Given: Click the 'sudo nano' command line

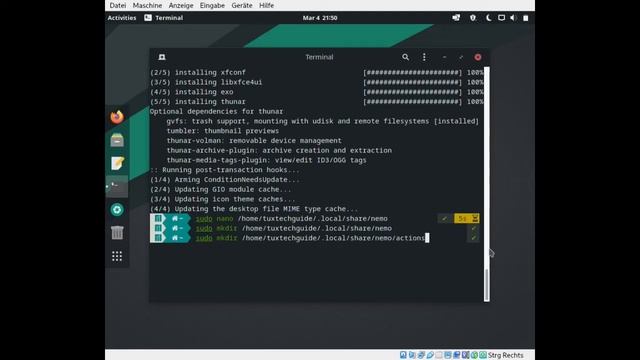Looking at the screenshot, I should (x=291, y=218).
